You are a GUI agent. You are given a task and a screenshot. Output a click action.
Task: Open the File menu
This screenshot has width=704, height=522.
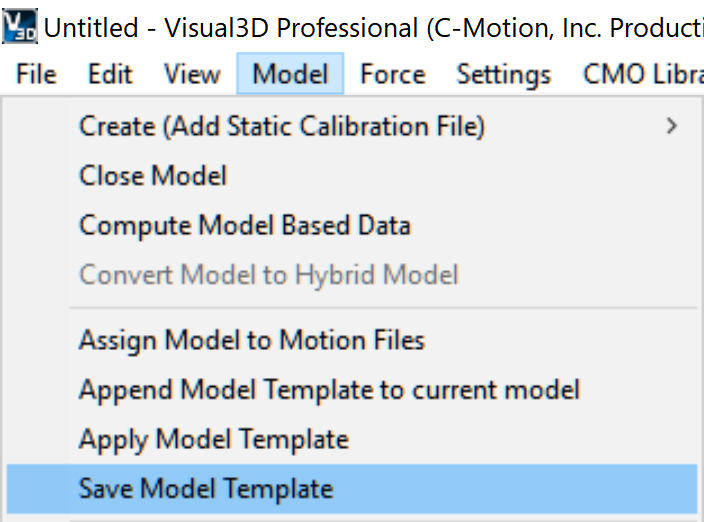point(36,74)
